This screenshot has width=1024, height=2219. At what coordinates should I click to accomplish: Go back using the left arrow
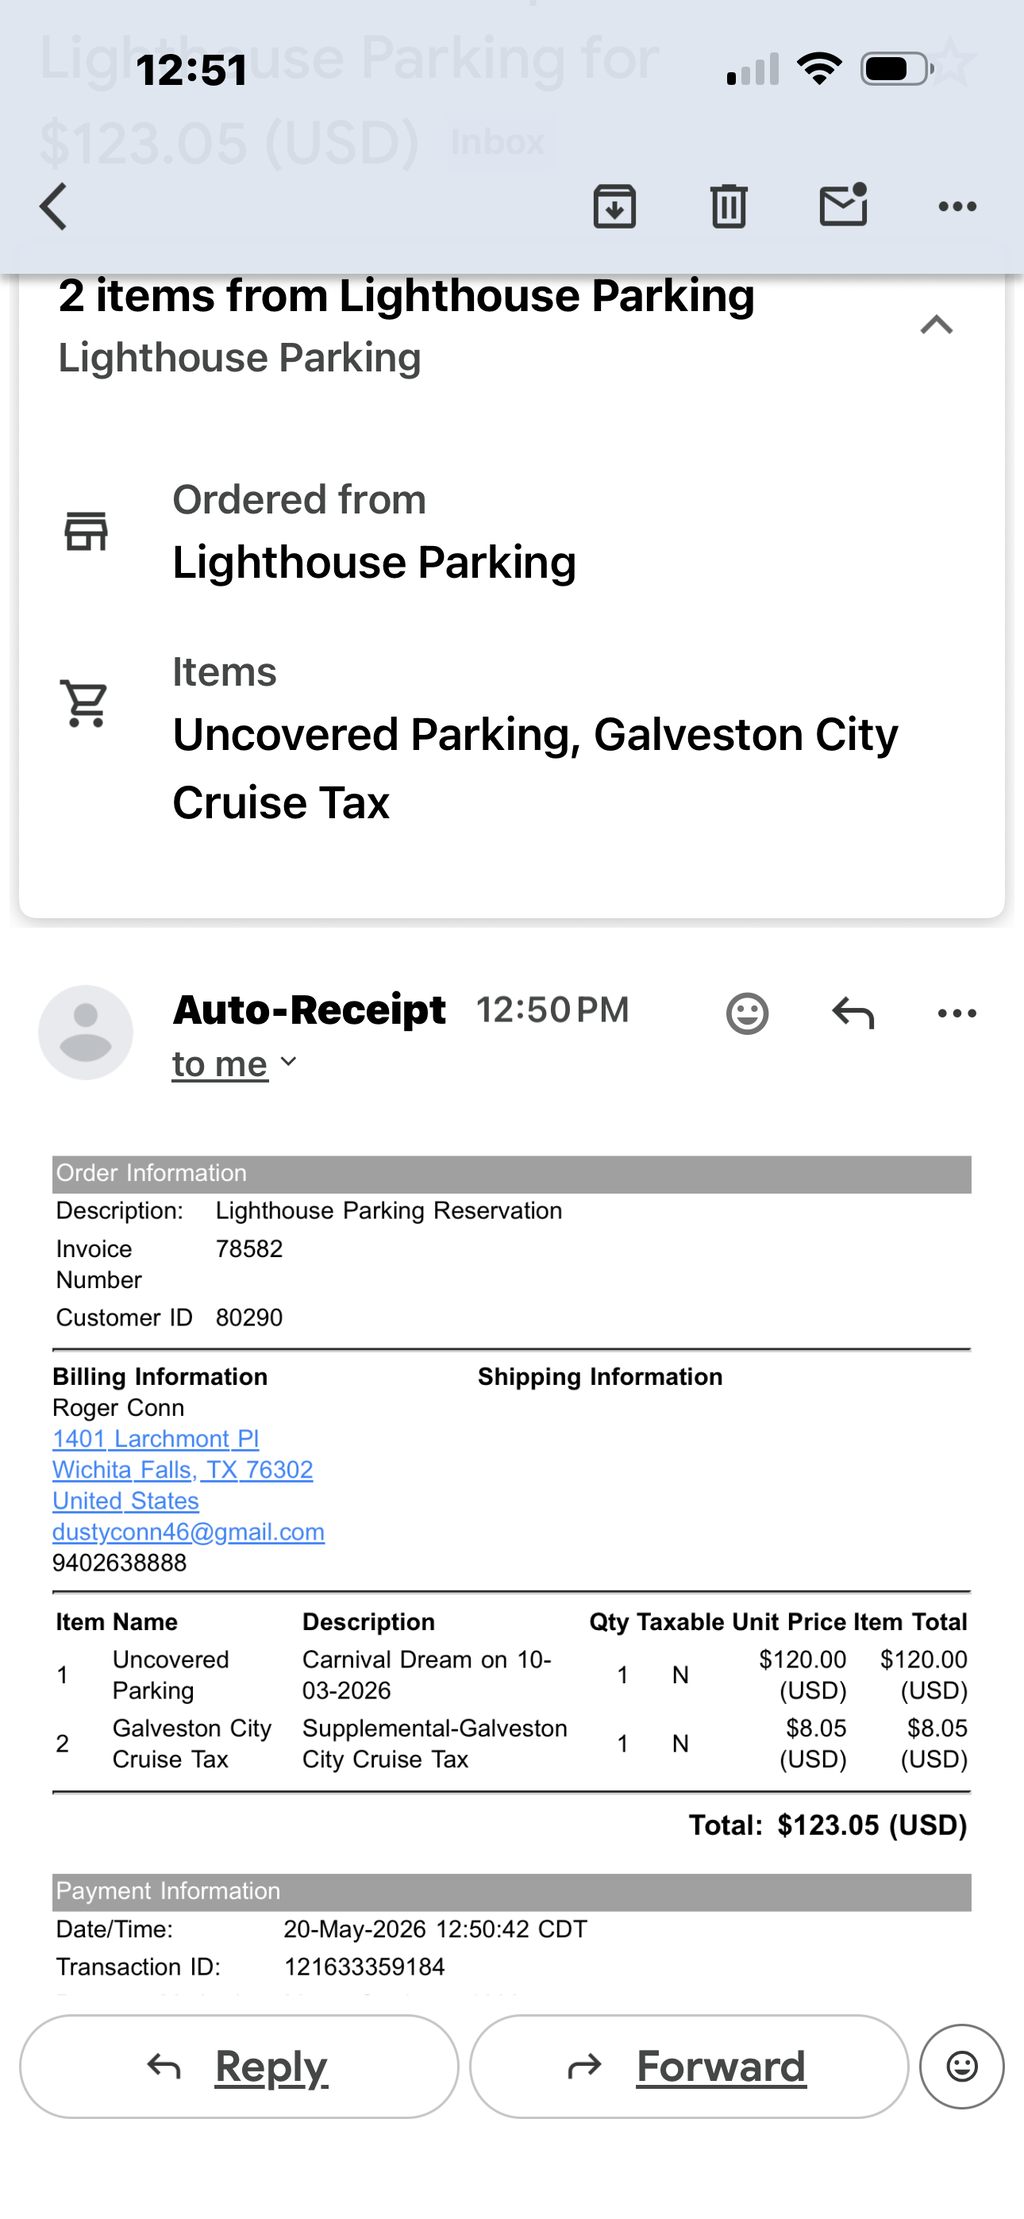coord(54,207)
